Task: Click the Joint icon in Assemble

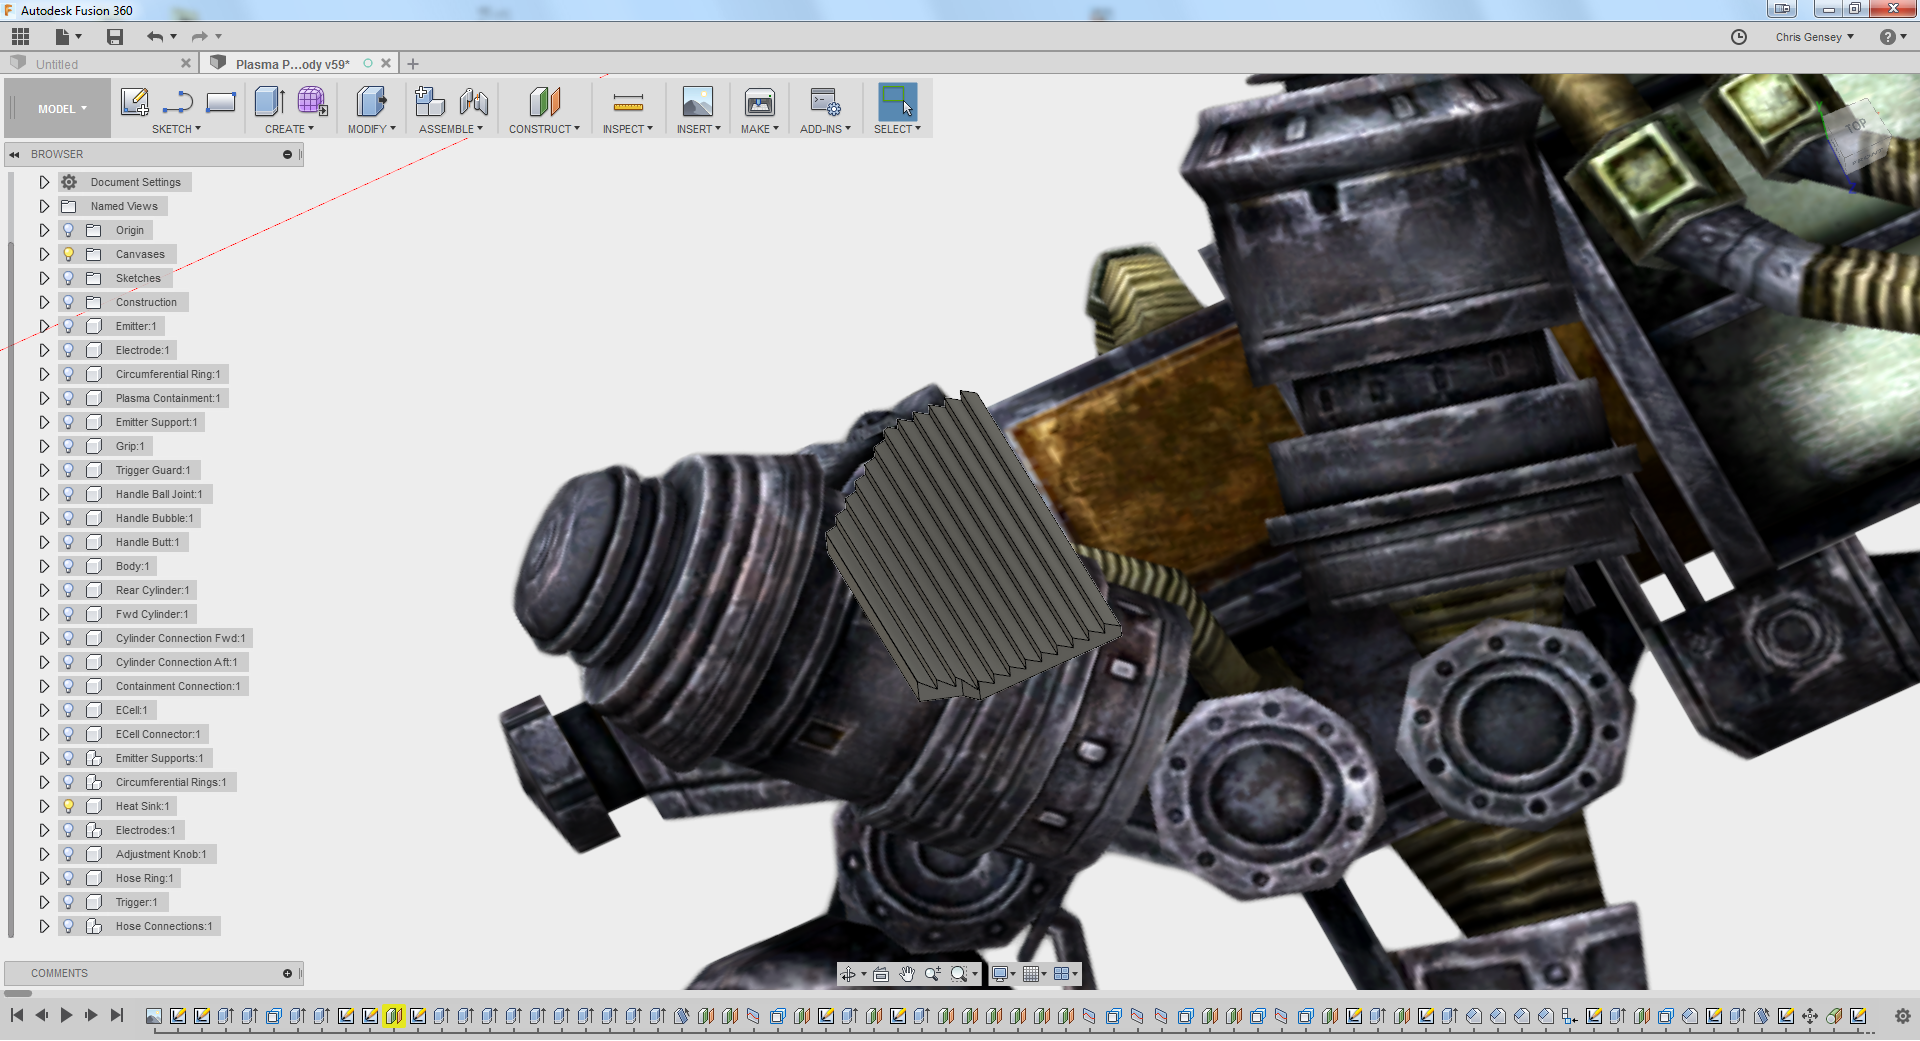Action: (x=474, y=102)
